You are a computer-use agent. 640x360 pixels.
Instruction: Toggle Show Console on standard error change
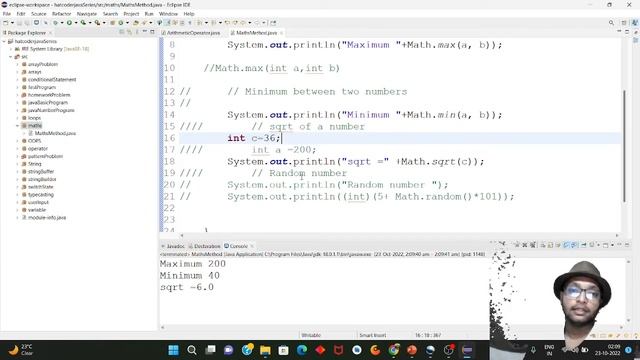[x=574, y=245]
